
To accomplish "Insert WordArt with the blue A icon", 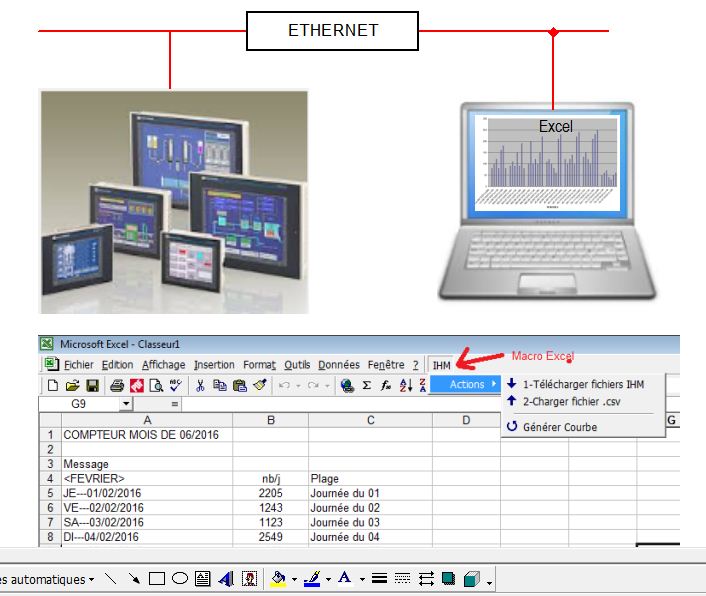I will point(226,578).
